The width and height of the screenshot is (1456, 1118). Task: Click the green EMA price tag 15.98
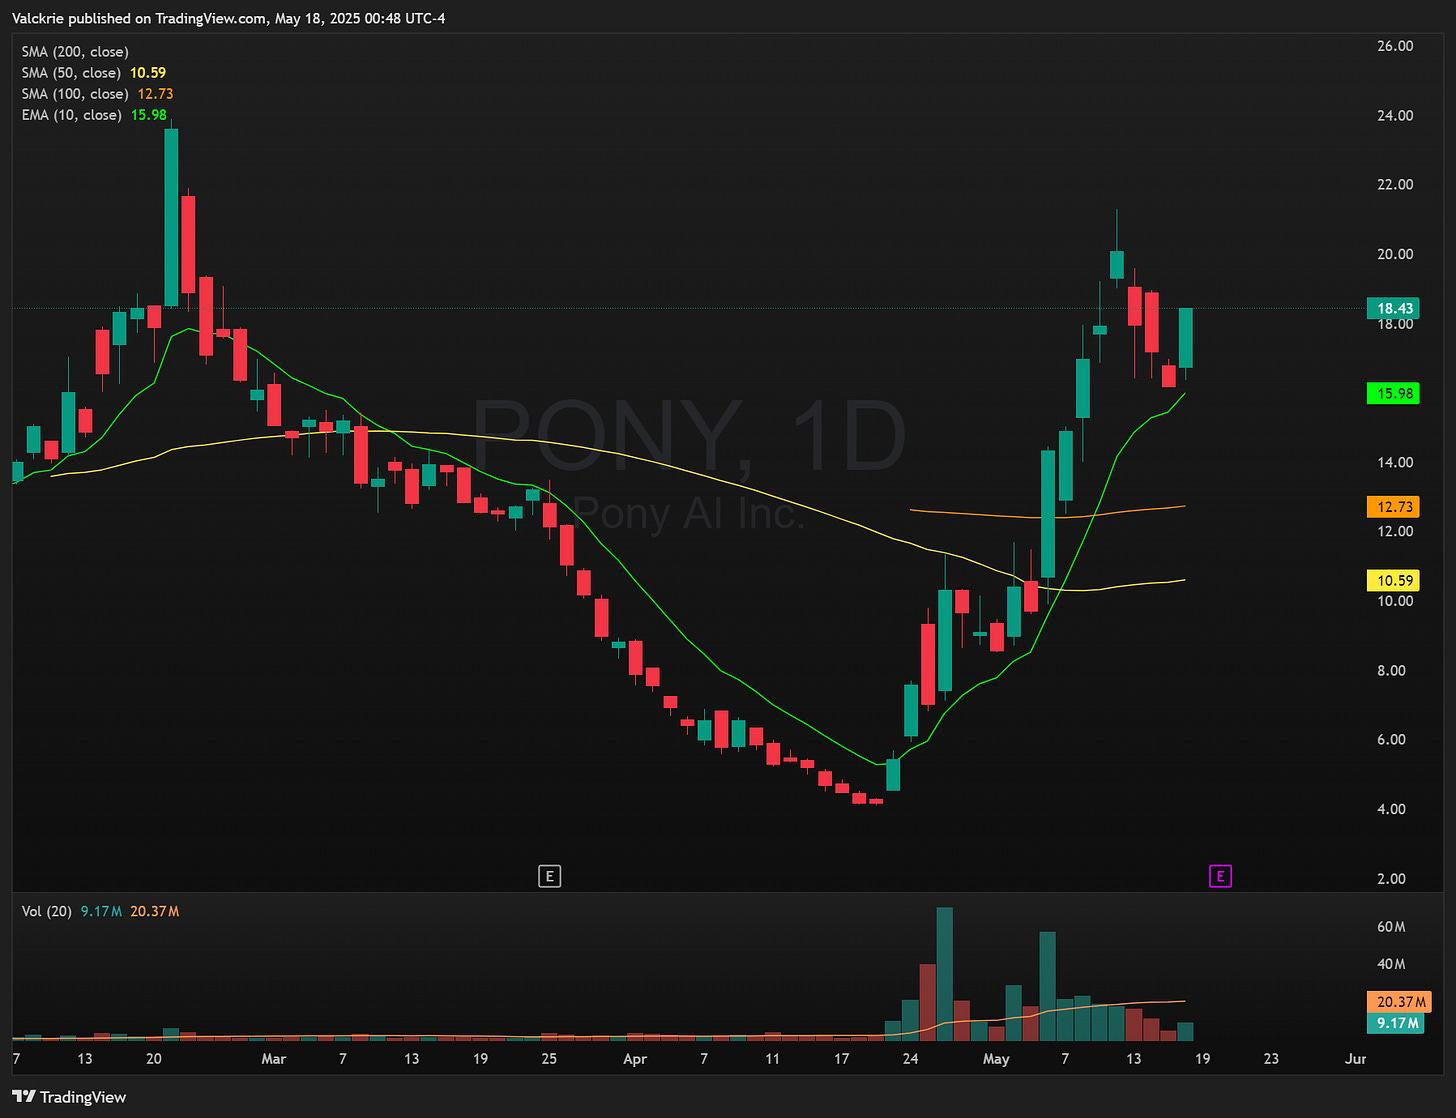point(1394,393)
